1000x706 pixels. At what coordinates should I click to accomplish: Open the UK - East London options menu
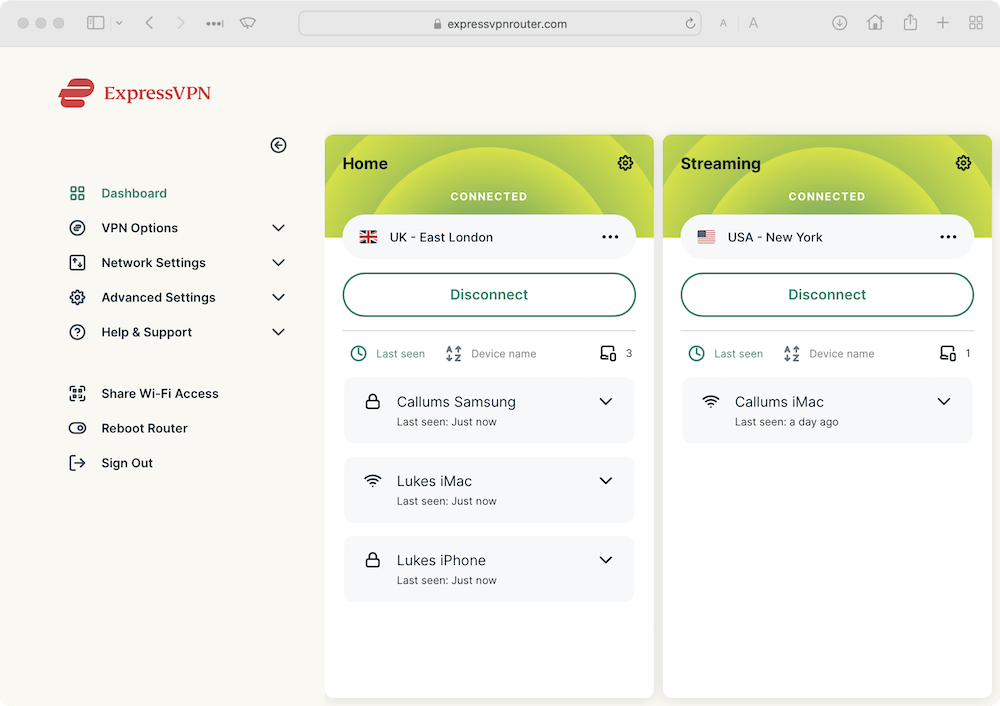[610, 237]
